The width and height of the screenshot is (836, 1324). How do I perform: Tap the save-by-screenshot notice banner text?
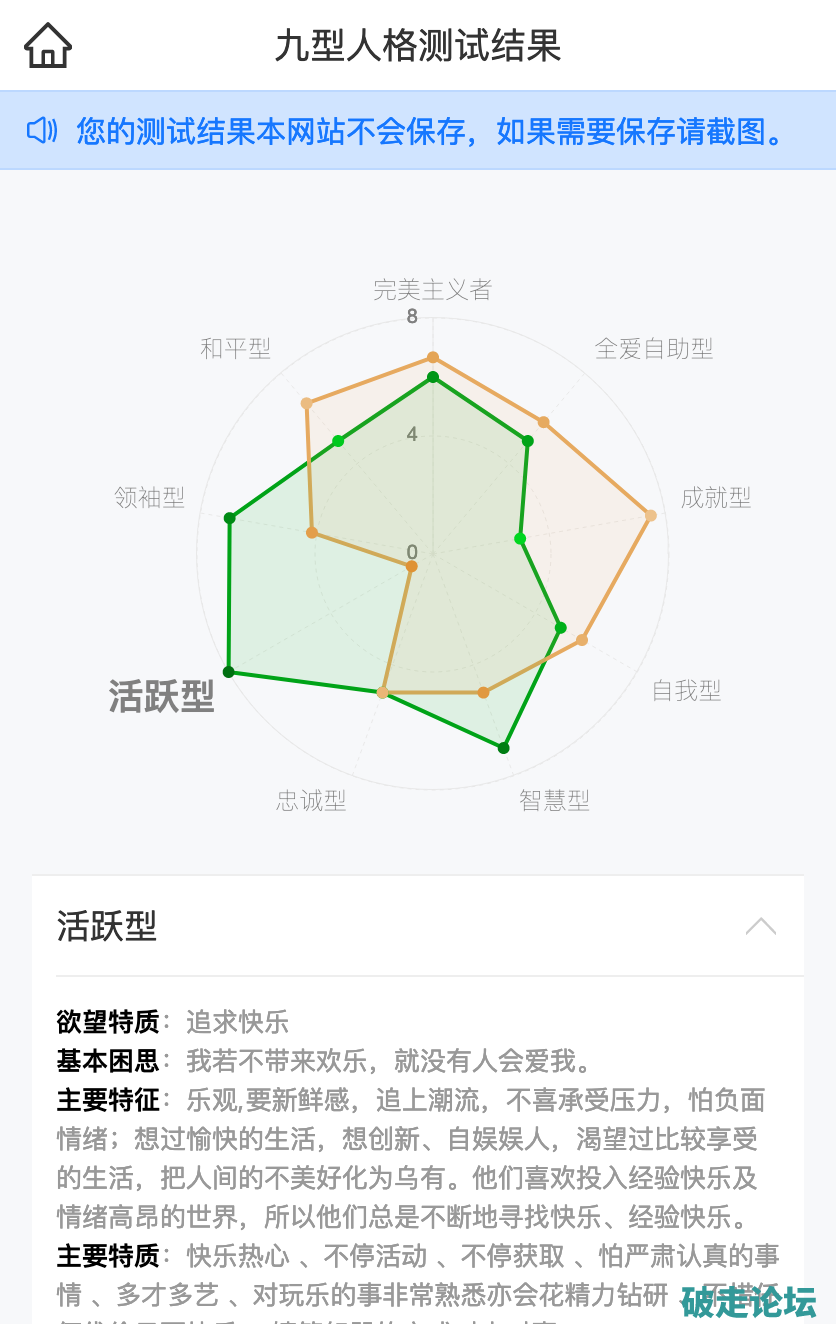[432, 130]
